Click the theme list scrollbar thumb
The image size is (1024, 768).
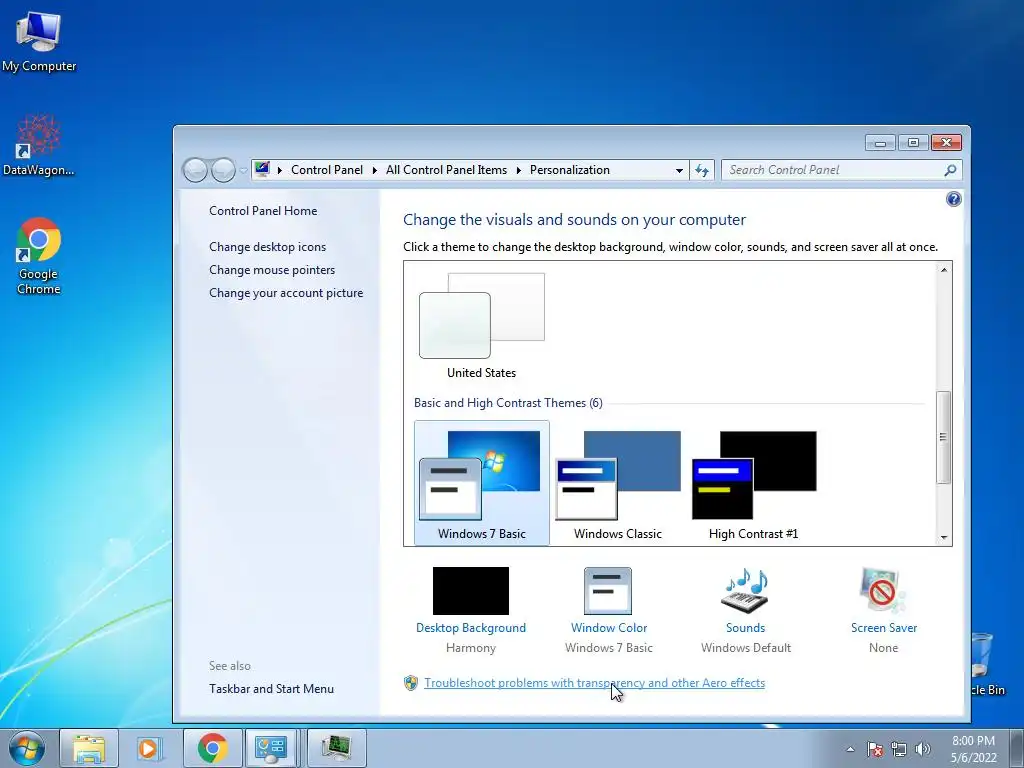pos(944,437)
